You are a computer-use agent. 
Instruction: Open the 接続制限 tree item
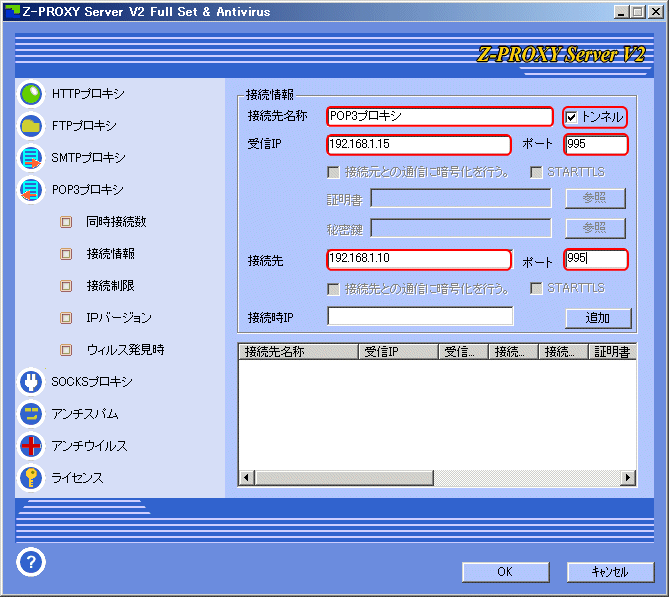111,286
